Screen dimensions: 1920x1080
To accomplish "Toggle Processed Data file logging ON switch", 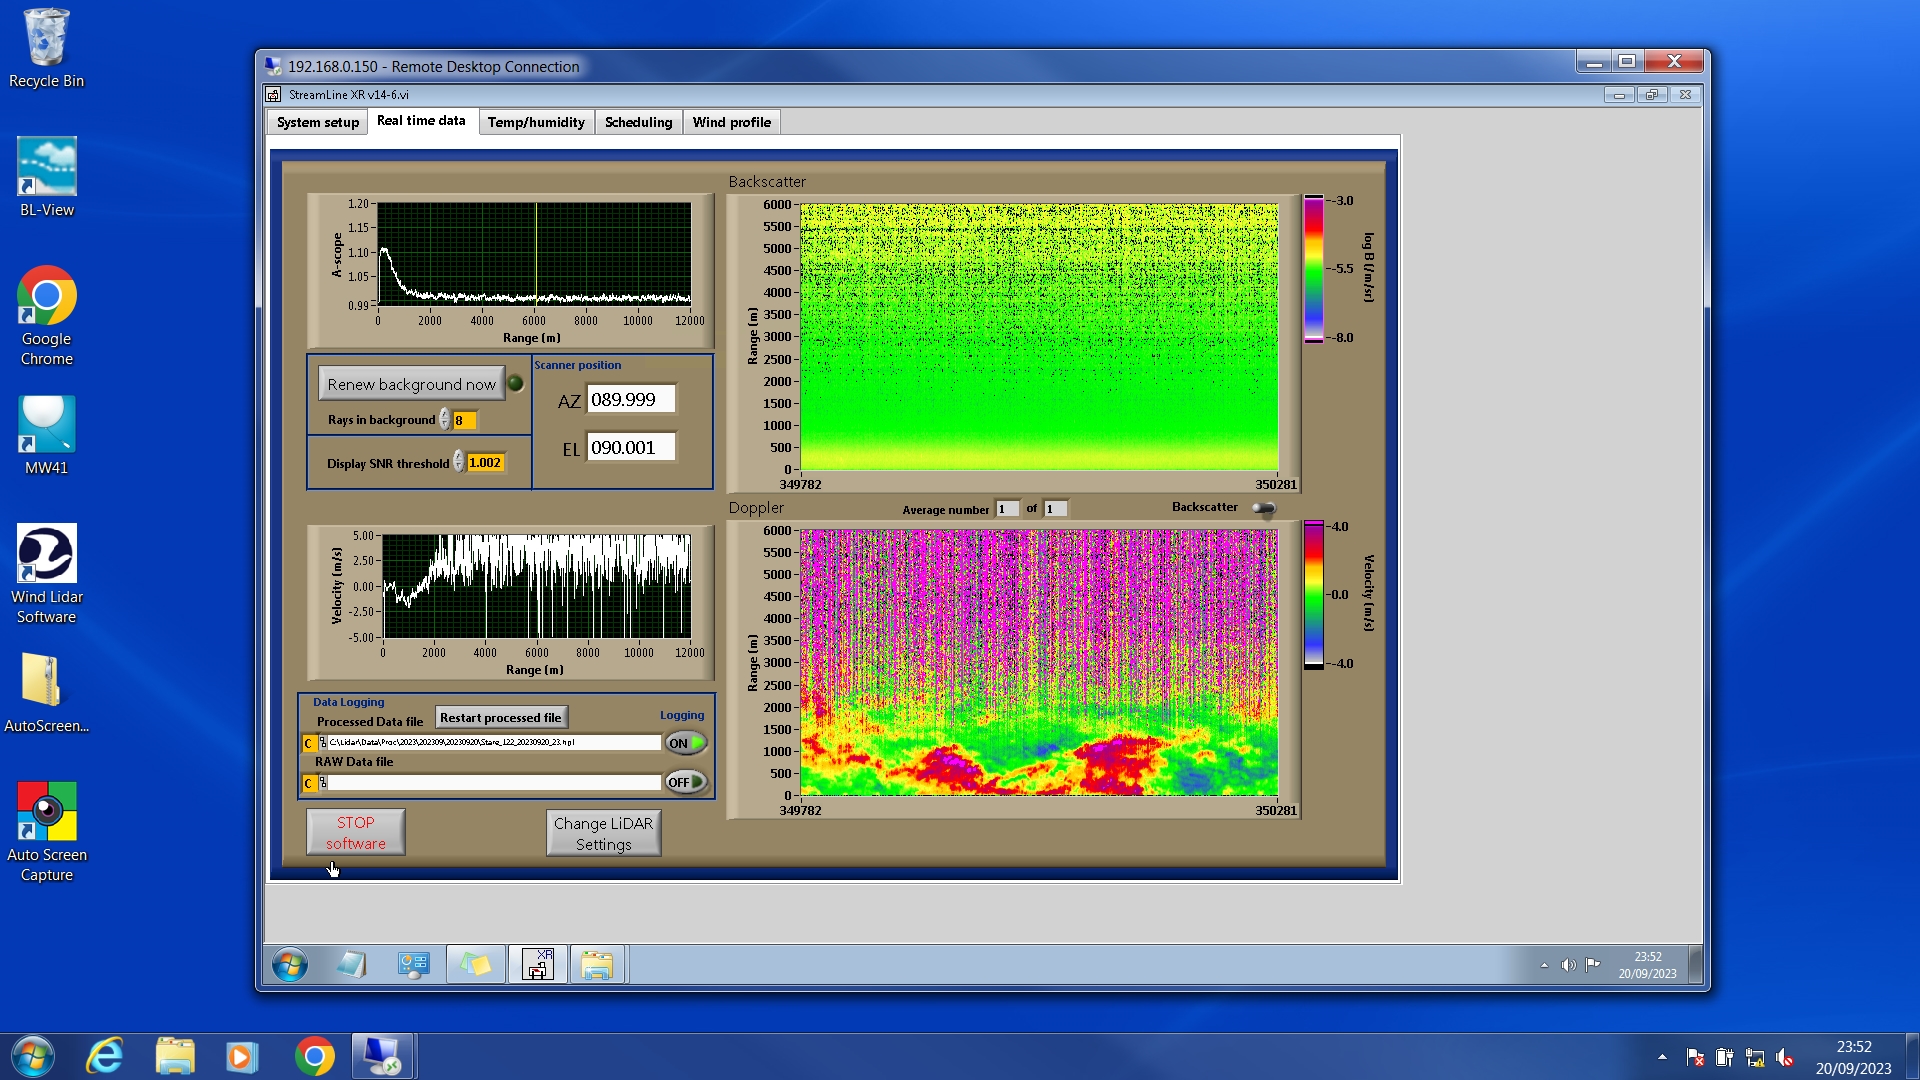I will [686, 743].
